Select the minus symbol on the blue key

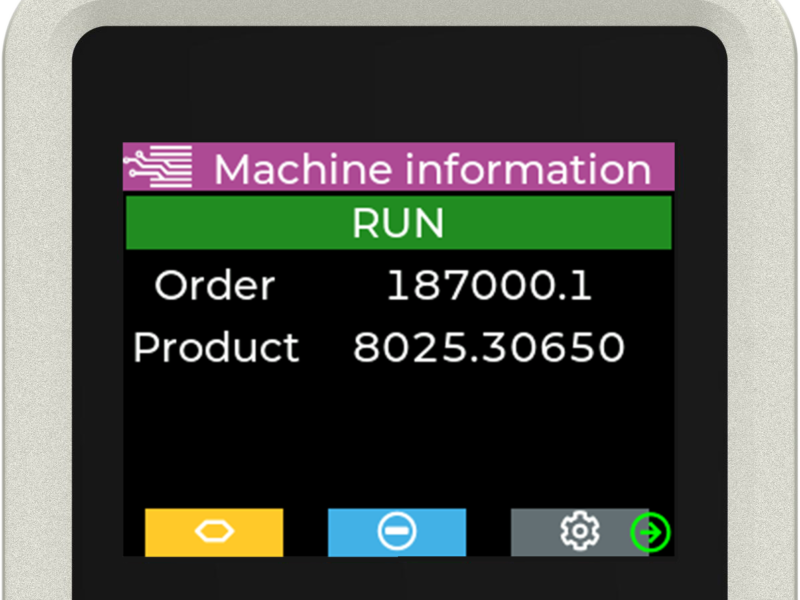click(x=396, y=532)
